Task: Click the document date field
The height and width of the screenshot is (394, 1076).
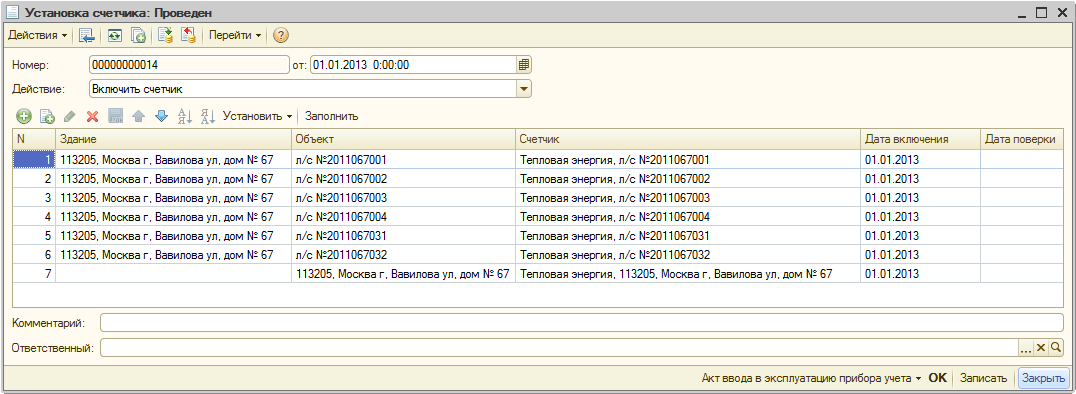Action: [413, 65]
